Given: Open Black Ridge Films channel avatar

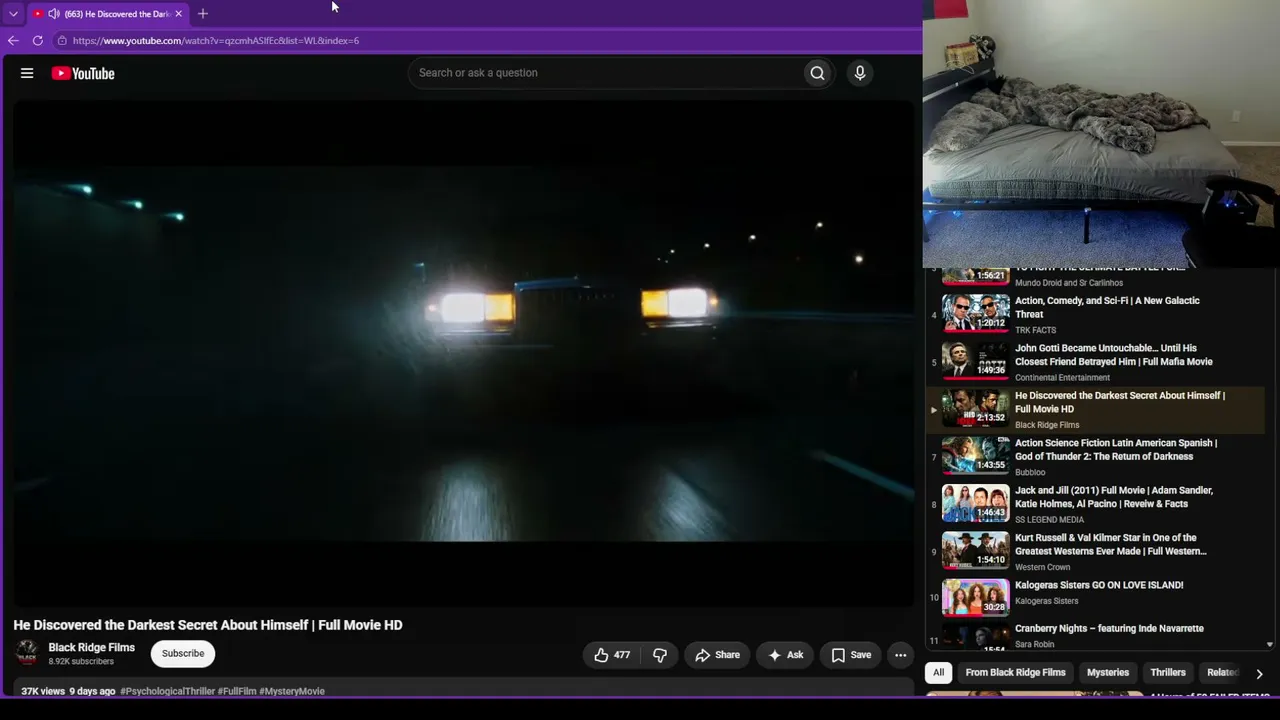Looking at the screenshot, I should [x=27, y=653].
